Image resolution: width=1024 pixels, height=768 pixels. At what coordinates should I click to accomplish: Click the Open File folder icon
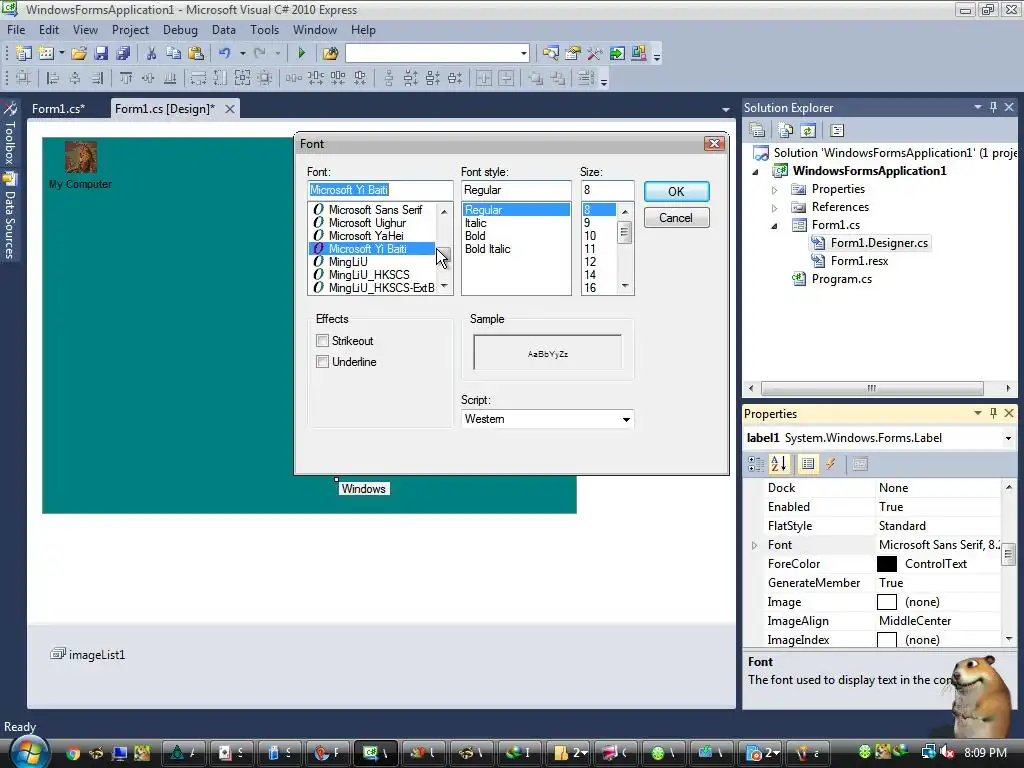point(79,53)
